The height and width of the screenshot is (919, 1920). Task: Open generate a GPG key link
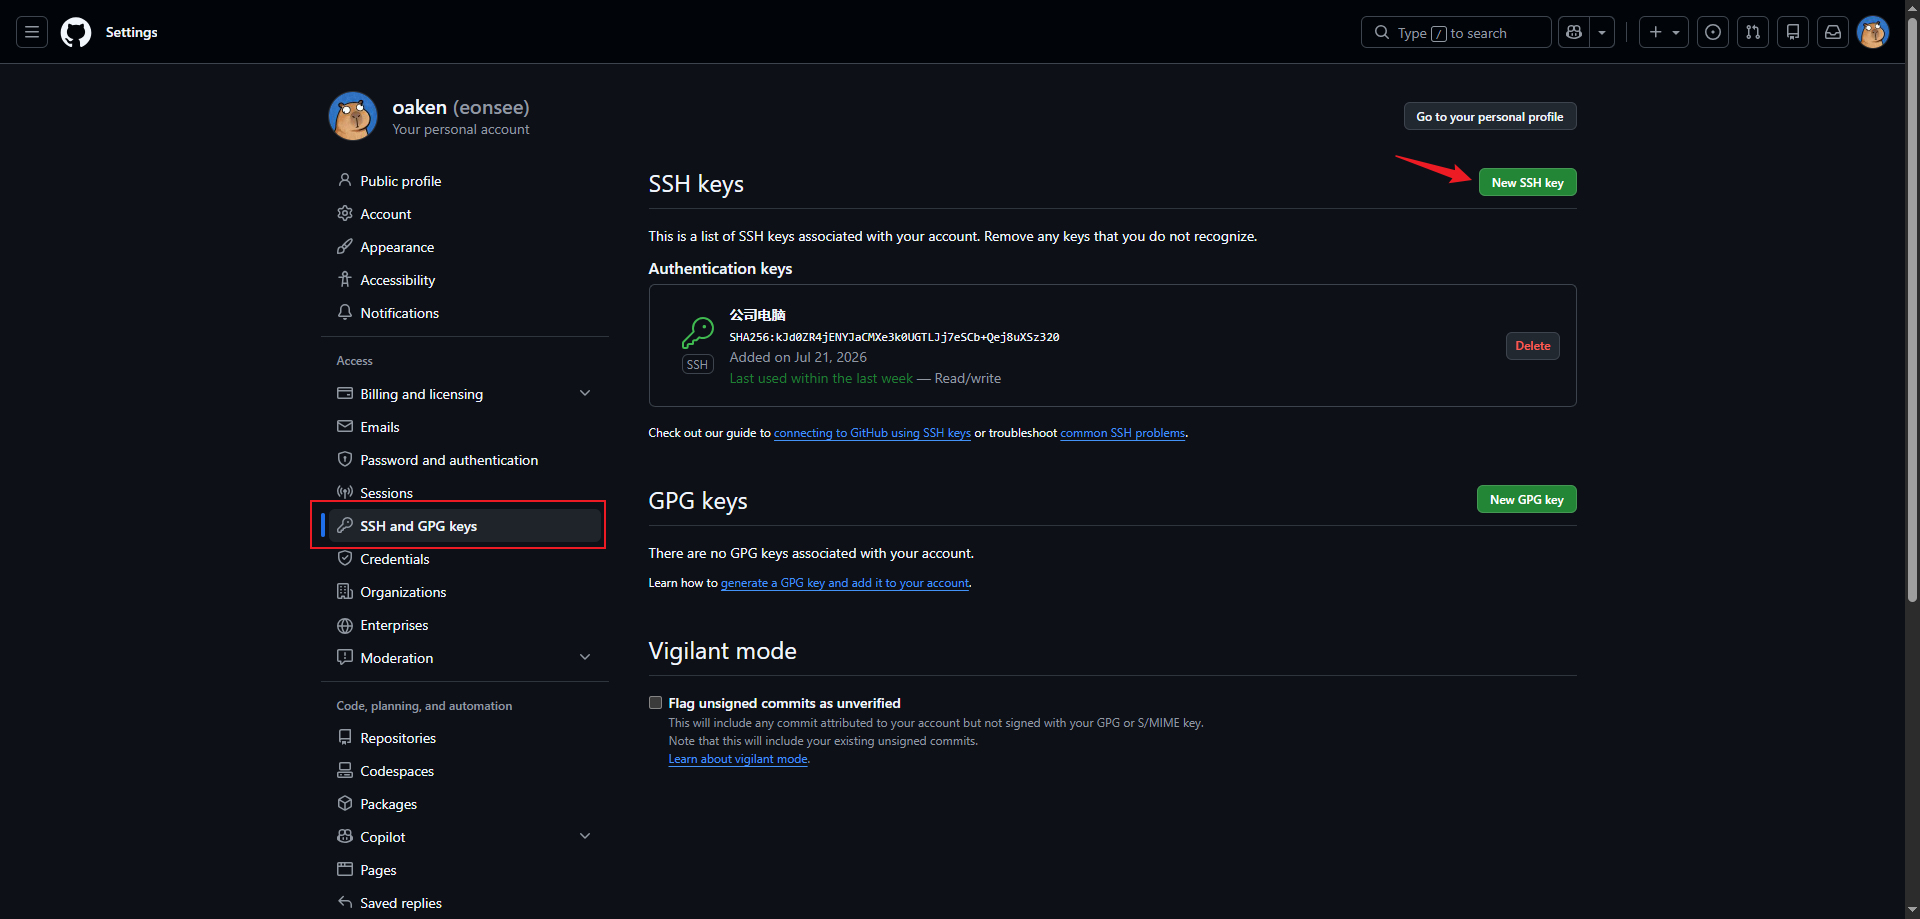(x=845, y=583)
